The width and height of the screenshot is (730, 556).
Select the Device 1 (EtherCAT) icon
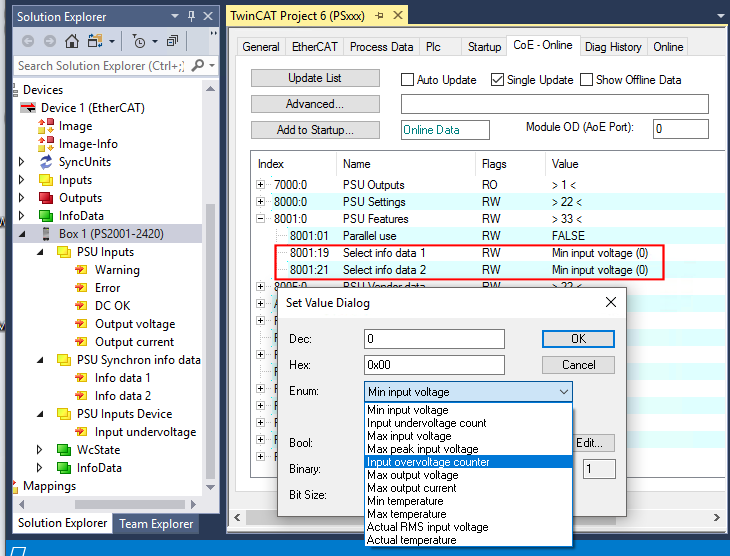coord(28,108)
